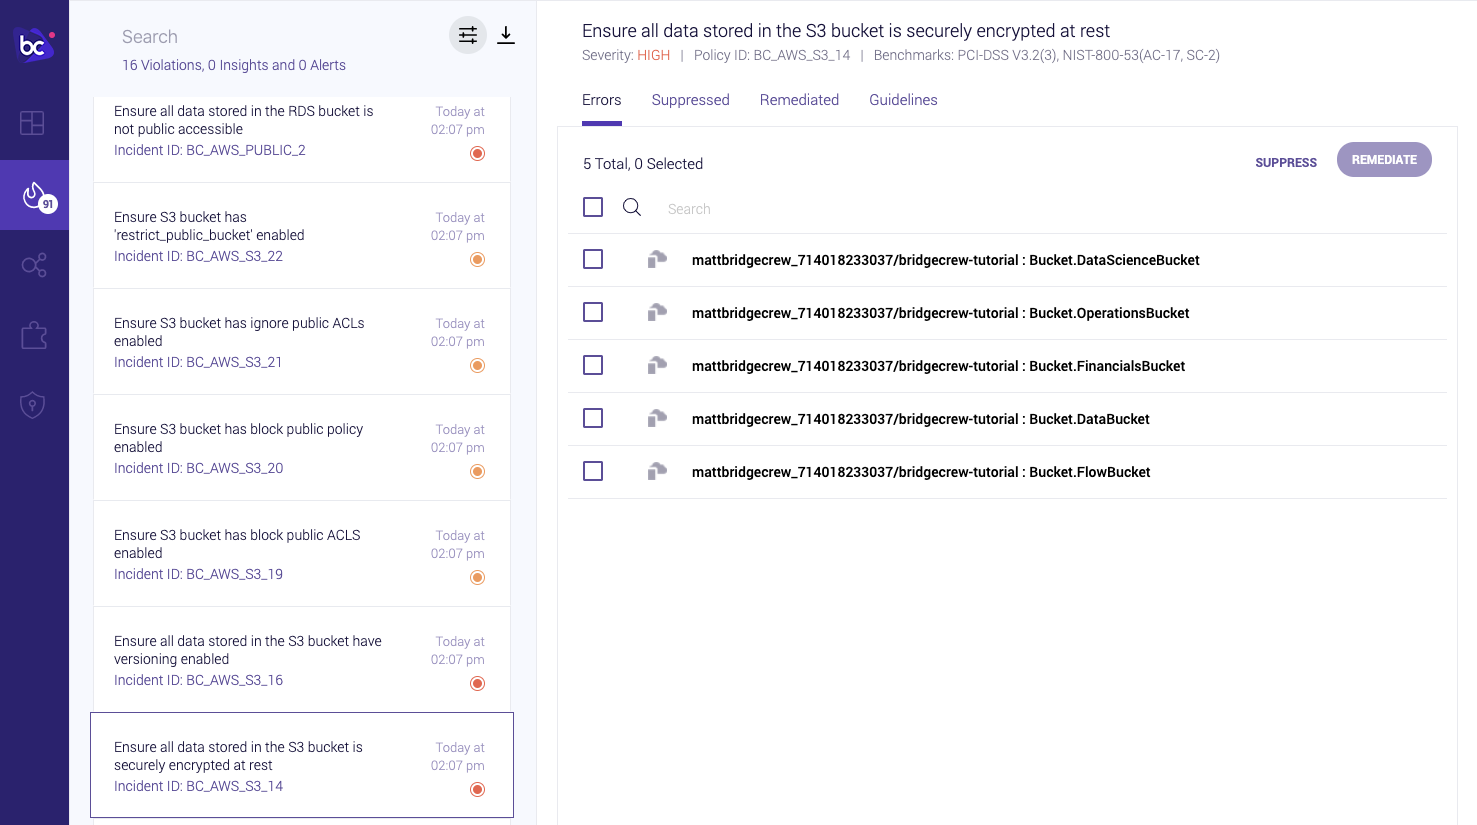This screenshot has height=825, width=1477.
Task: Click magnifier icon in errors list
Action: tap(632, 207)
